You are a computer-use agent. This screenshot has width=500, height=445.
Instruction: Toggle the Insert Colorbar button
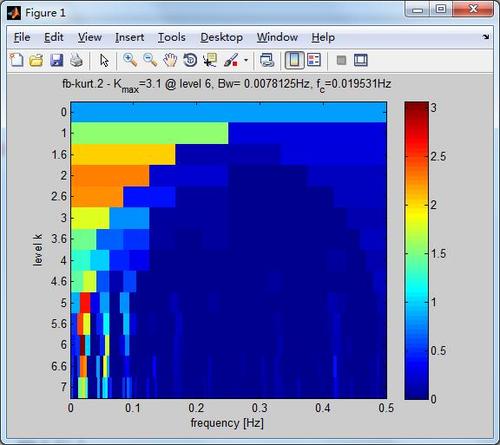(295, 60)
